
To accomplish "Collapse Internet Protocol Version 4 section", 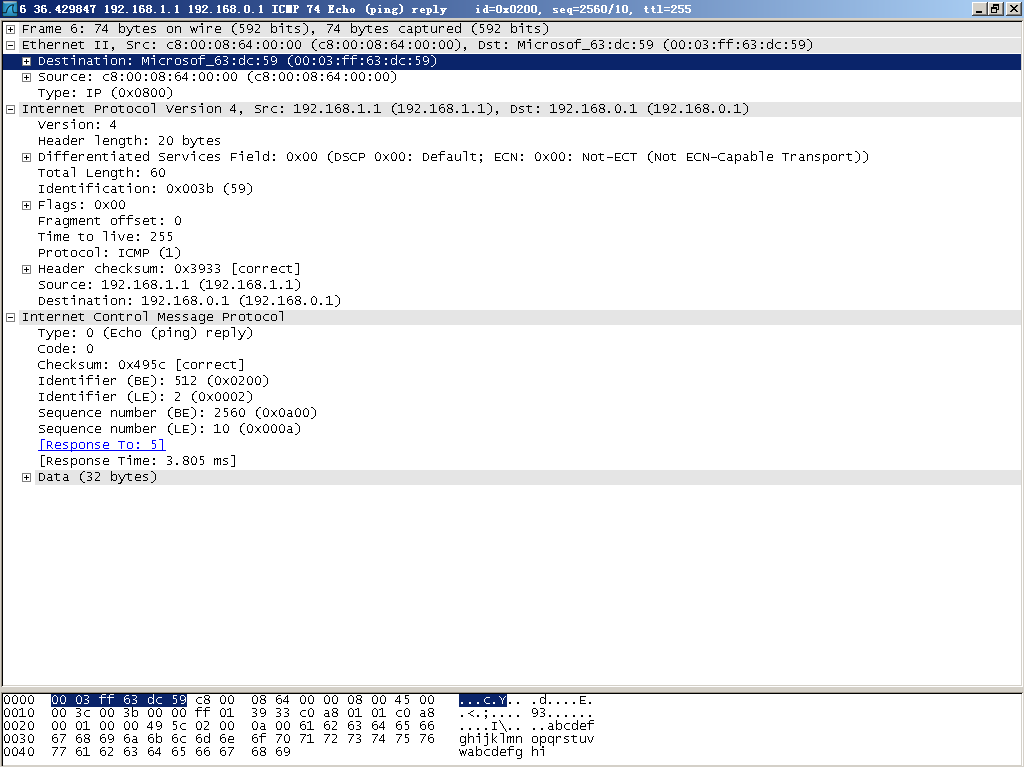I will [x=10, y=109].
